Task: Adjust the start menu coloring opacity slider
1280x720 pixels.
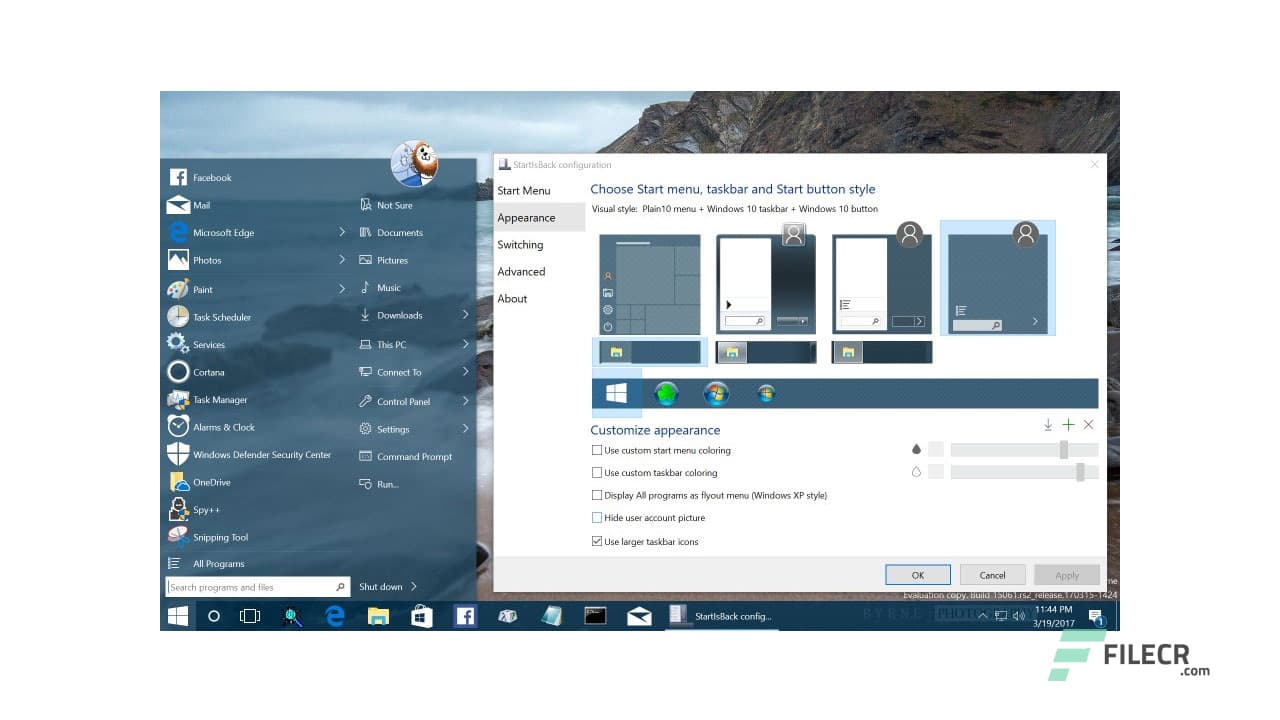Action: click(1064, 450)
